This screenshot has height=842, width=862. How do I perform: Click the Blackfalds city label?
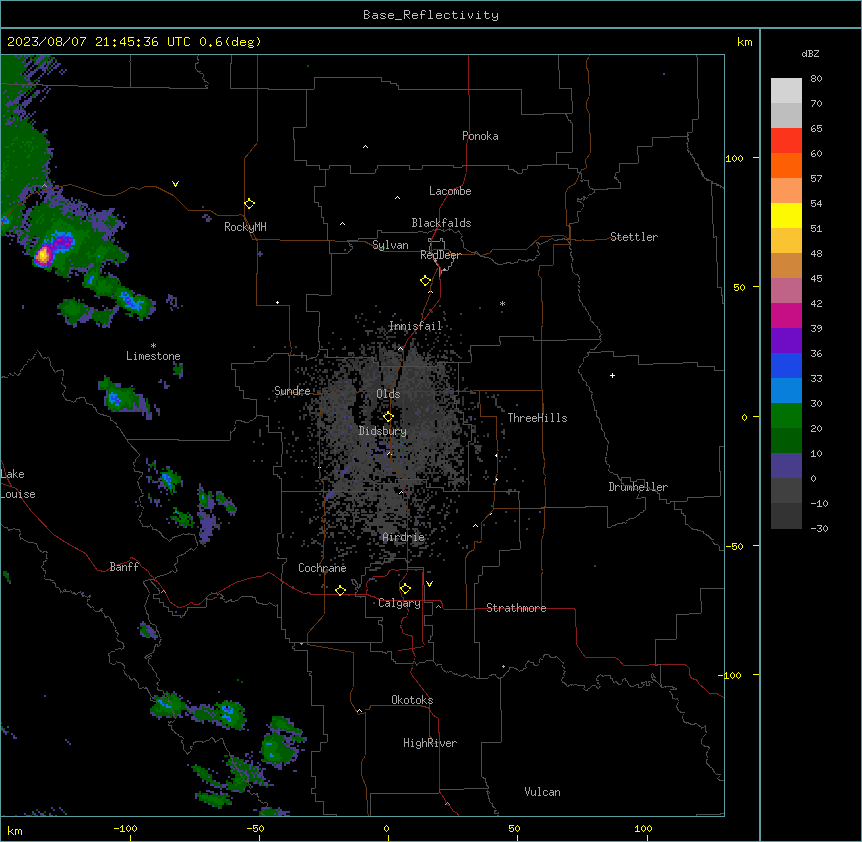click(441, 223)
